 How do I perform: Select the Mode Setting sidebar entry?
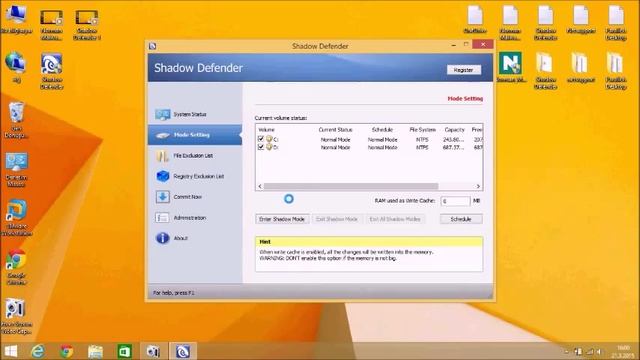pos(195,135)
